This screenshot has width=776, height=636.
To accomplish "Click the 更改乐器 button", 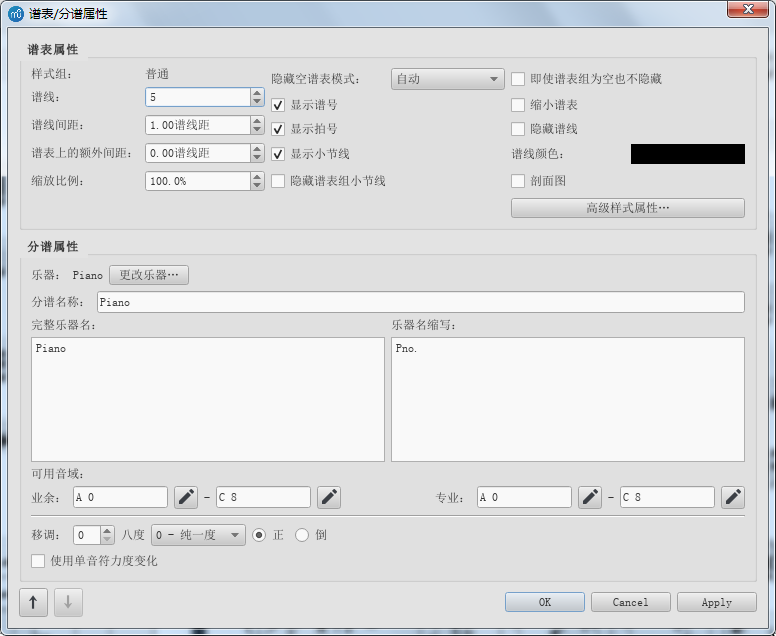I will (148, 275).
